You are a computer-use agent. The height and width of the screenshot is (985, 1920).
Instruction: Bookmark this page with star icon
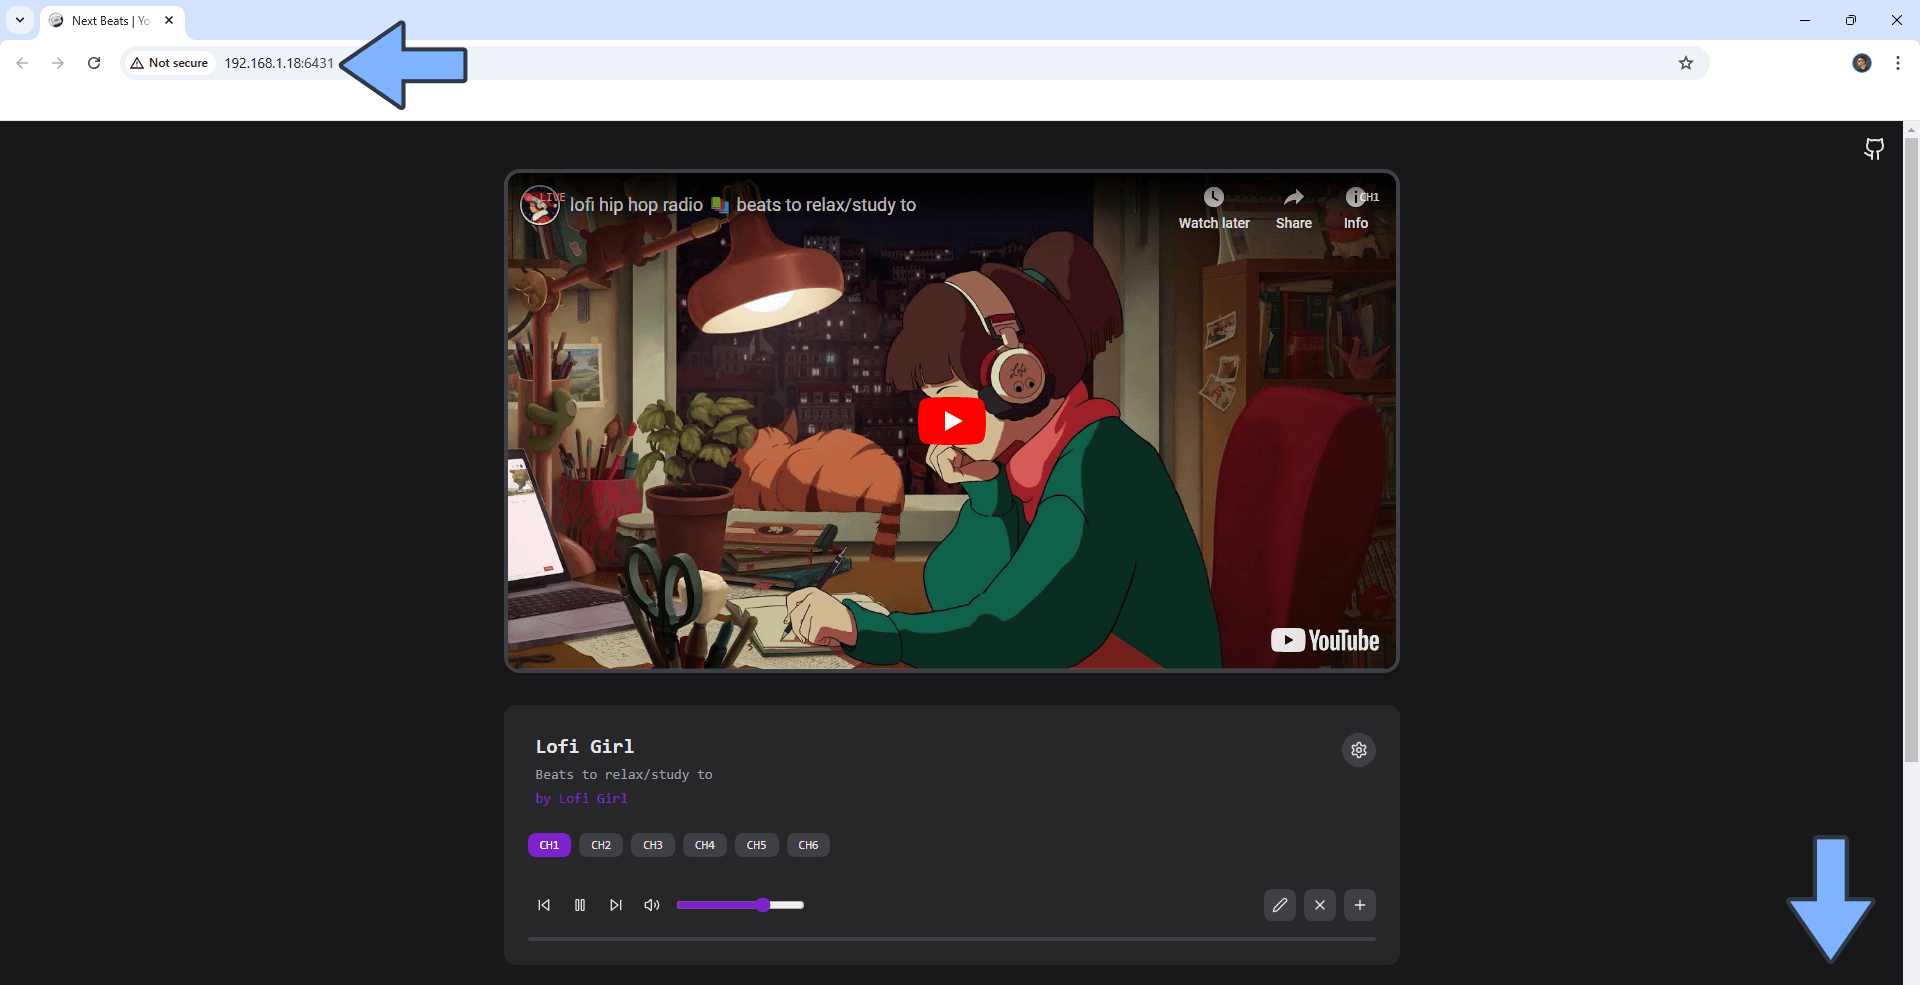[1686, 63]
